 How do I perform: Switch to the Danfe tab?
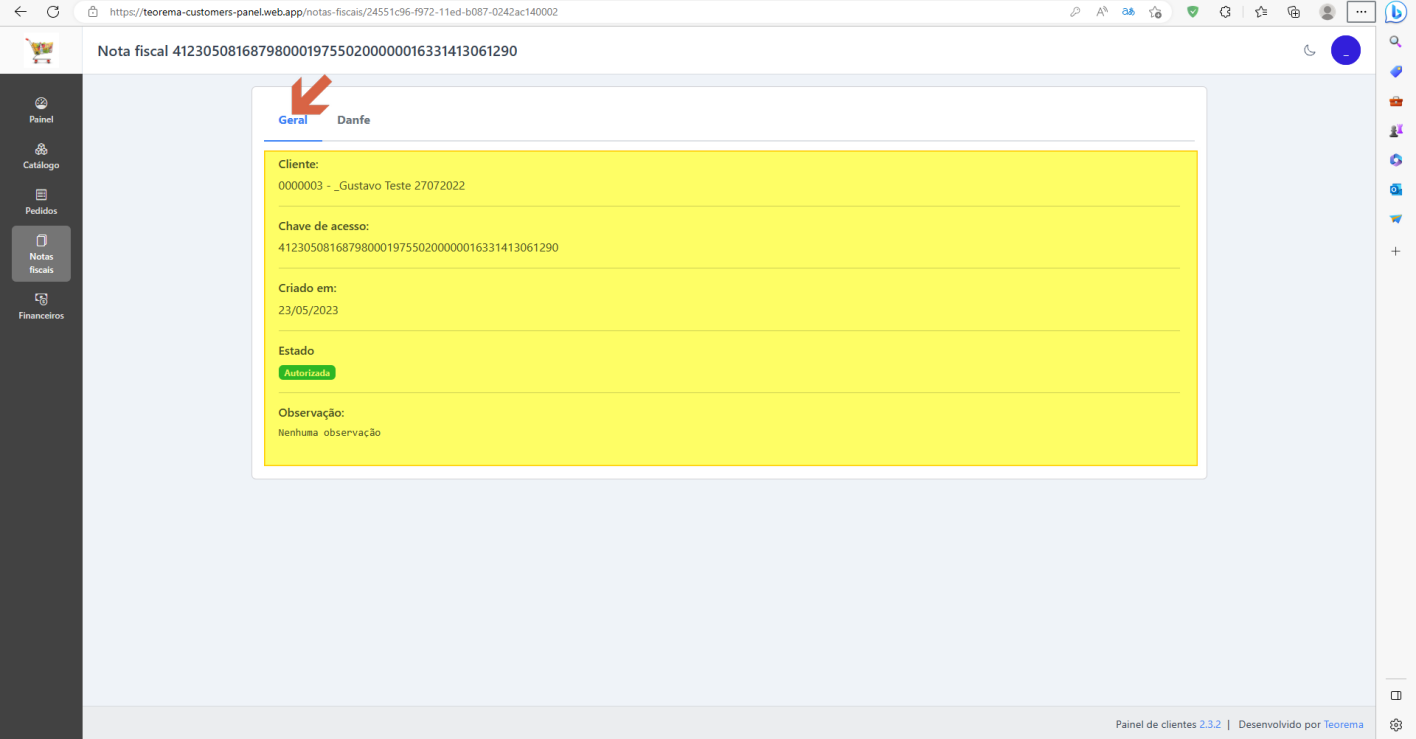click(x=353, y=120)
